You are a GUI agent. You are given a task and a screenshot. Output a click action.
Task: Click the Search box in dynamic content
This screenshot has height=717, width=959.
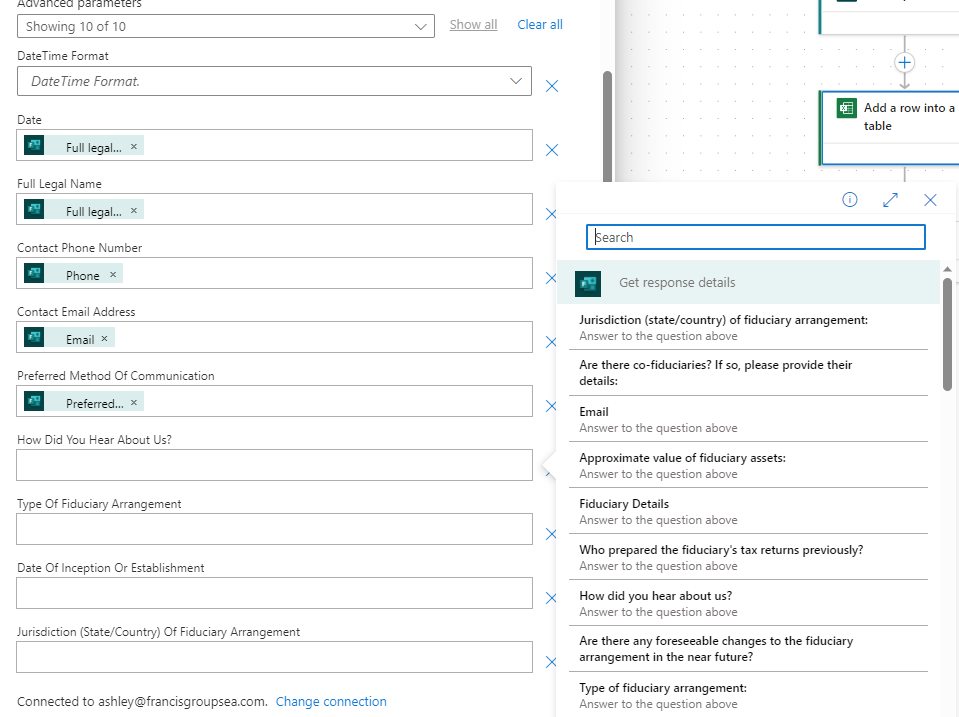click(755, 237)
